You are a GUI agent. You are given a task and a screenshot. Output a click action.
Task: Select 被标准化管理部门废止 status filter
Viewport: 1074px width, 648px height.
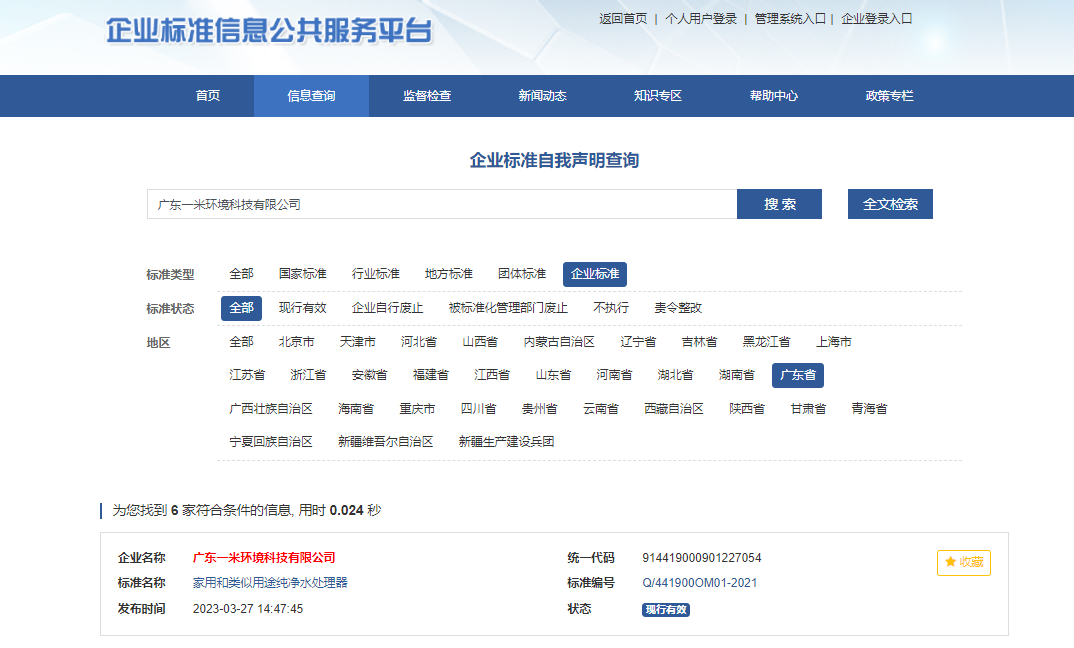click(508, 308)
